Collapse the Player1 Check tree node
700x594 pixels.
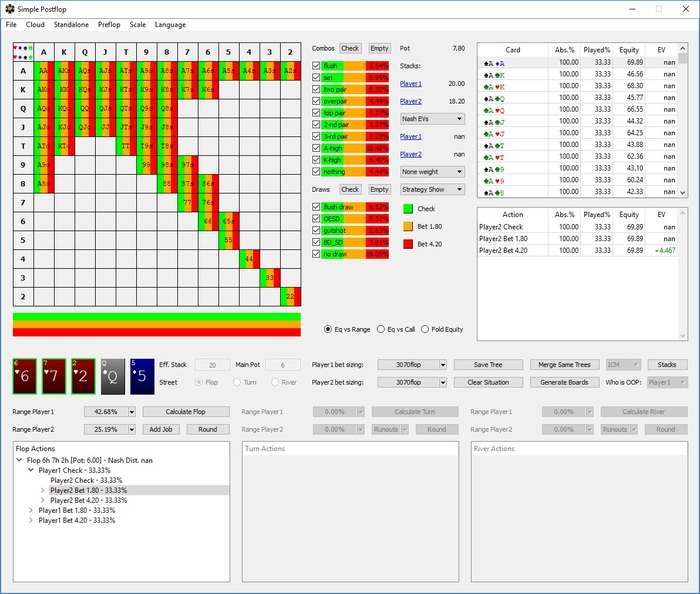click(31, 470)
